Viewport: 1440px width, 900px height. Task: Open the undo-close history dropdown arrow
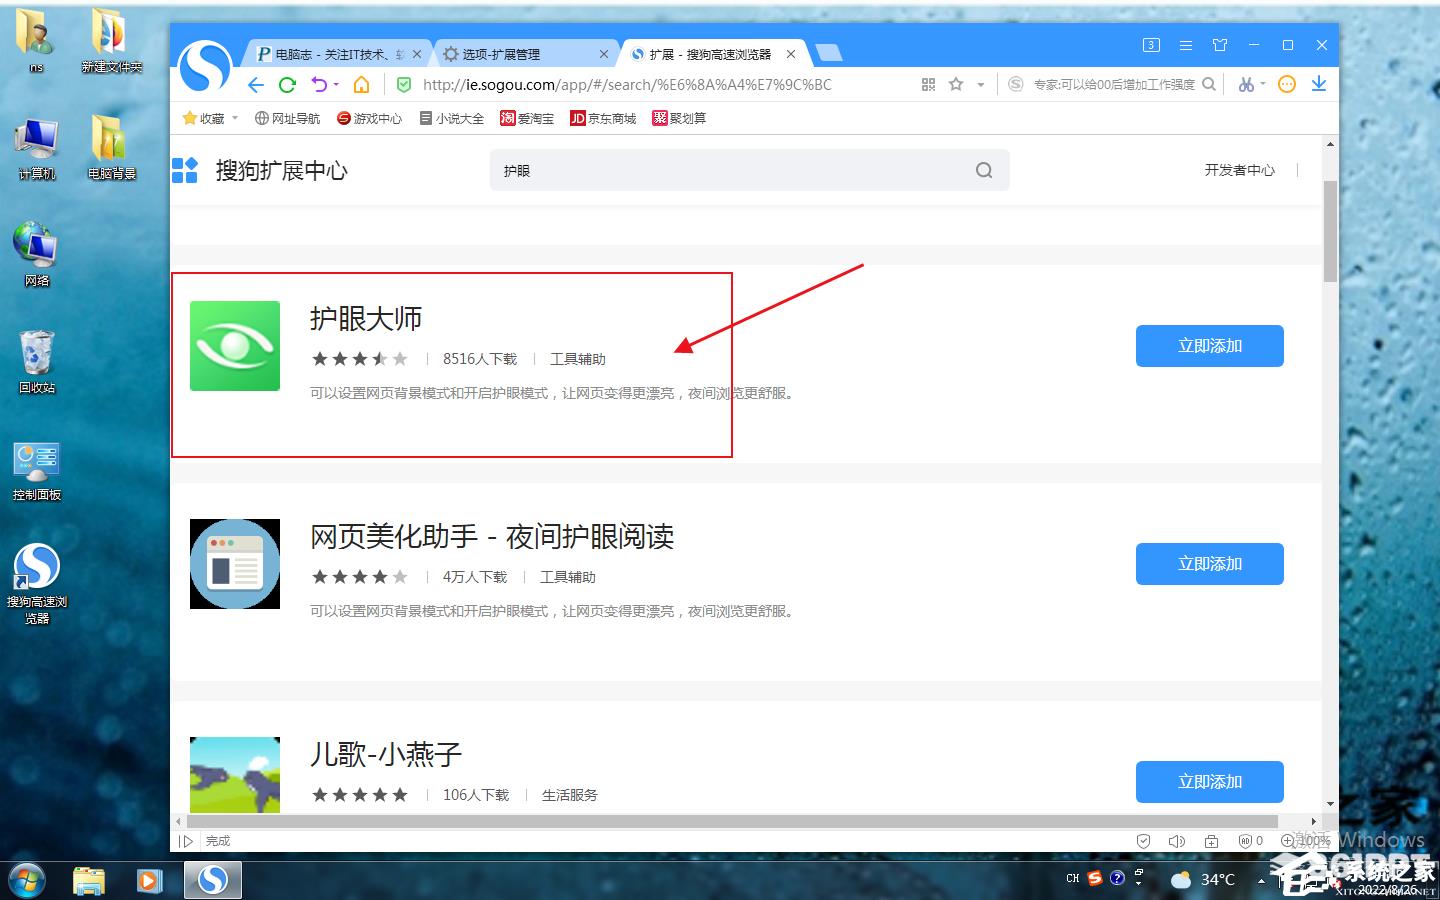click(336, 85)
